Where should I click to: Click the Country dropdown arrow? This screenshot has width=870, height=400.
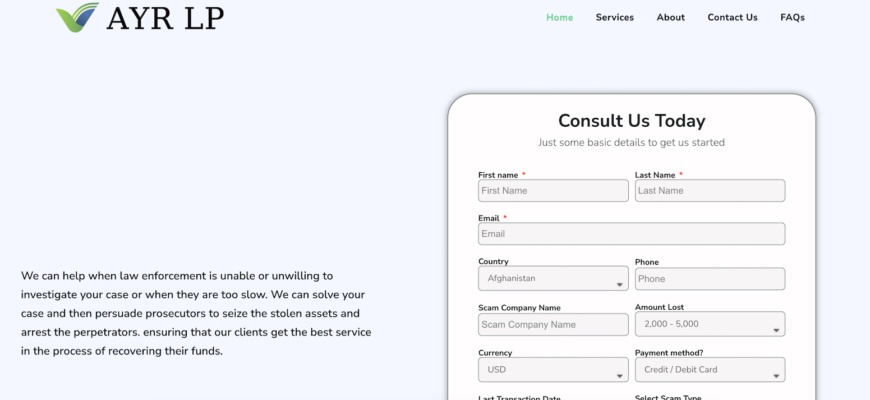[x=620, y=285]
